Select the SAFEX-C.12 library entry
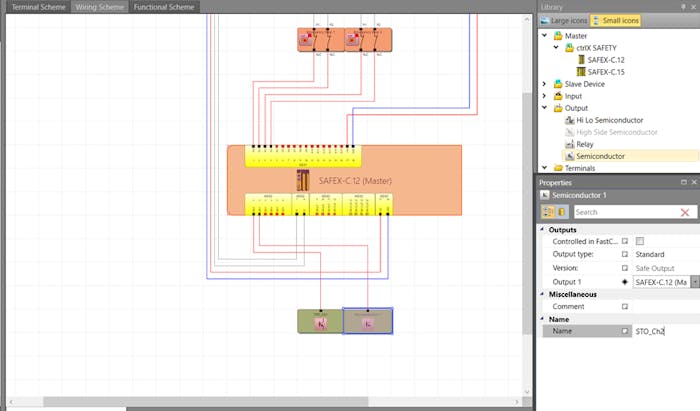This screenshot has height=411, width=700. pyautogui.click(x=606, y=60)
